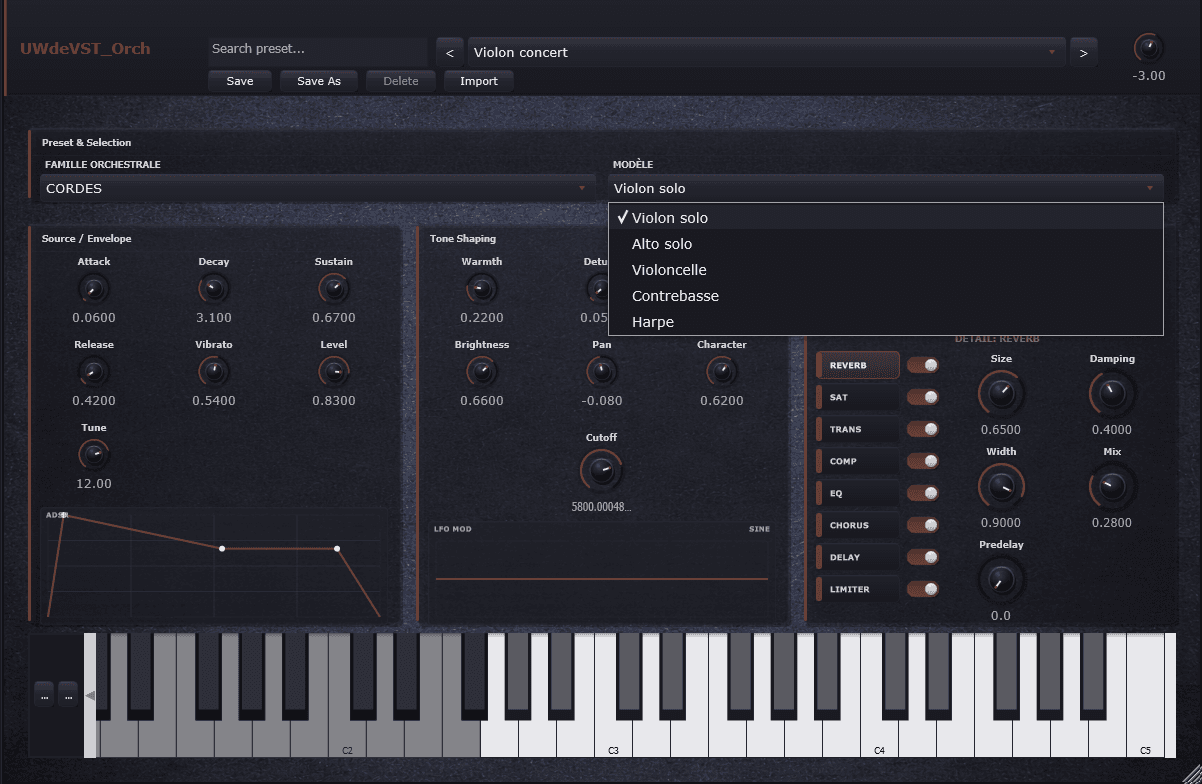Click the reverb Damping knob
1202x784 pixels.
[1111, 393]
